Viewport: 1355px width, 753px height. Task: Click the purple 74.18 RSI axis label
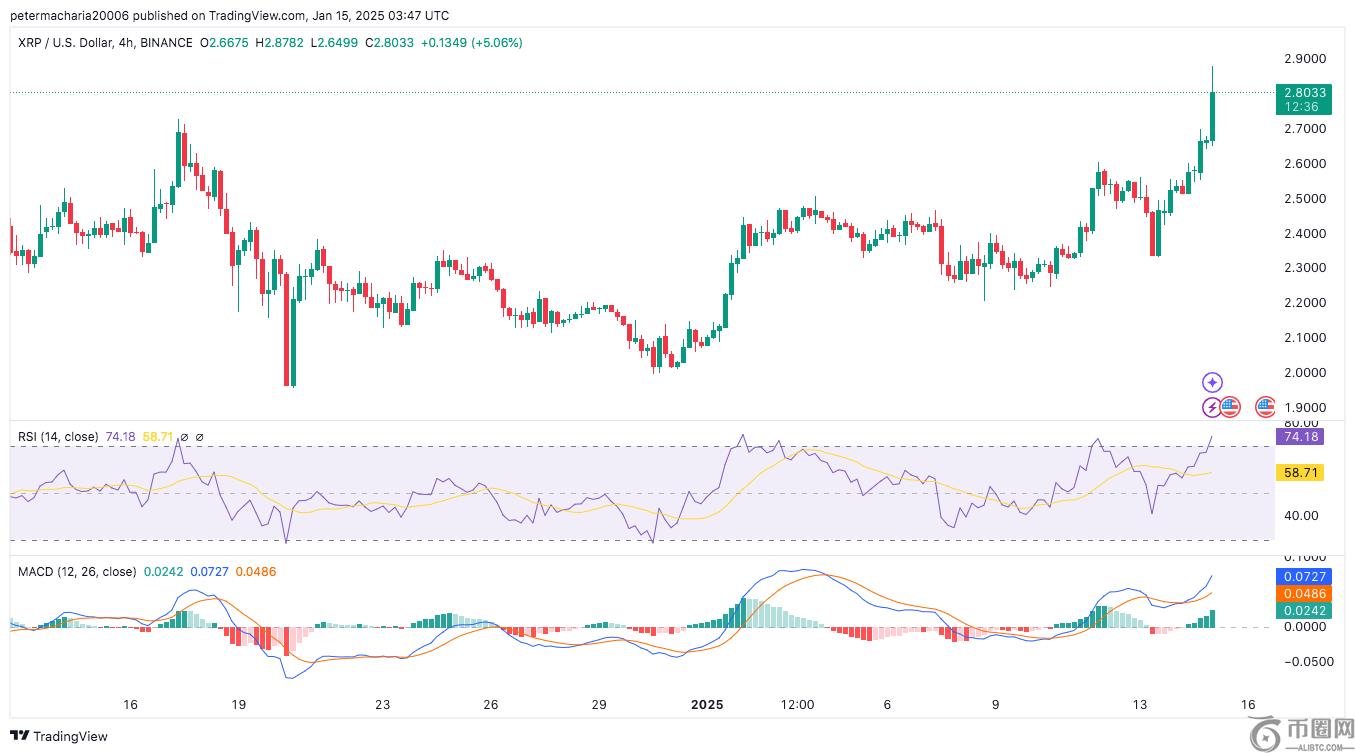1300,437
